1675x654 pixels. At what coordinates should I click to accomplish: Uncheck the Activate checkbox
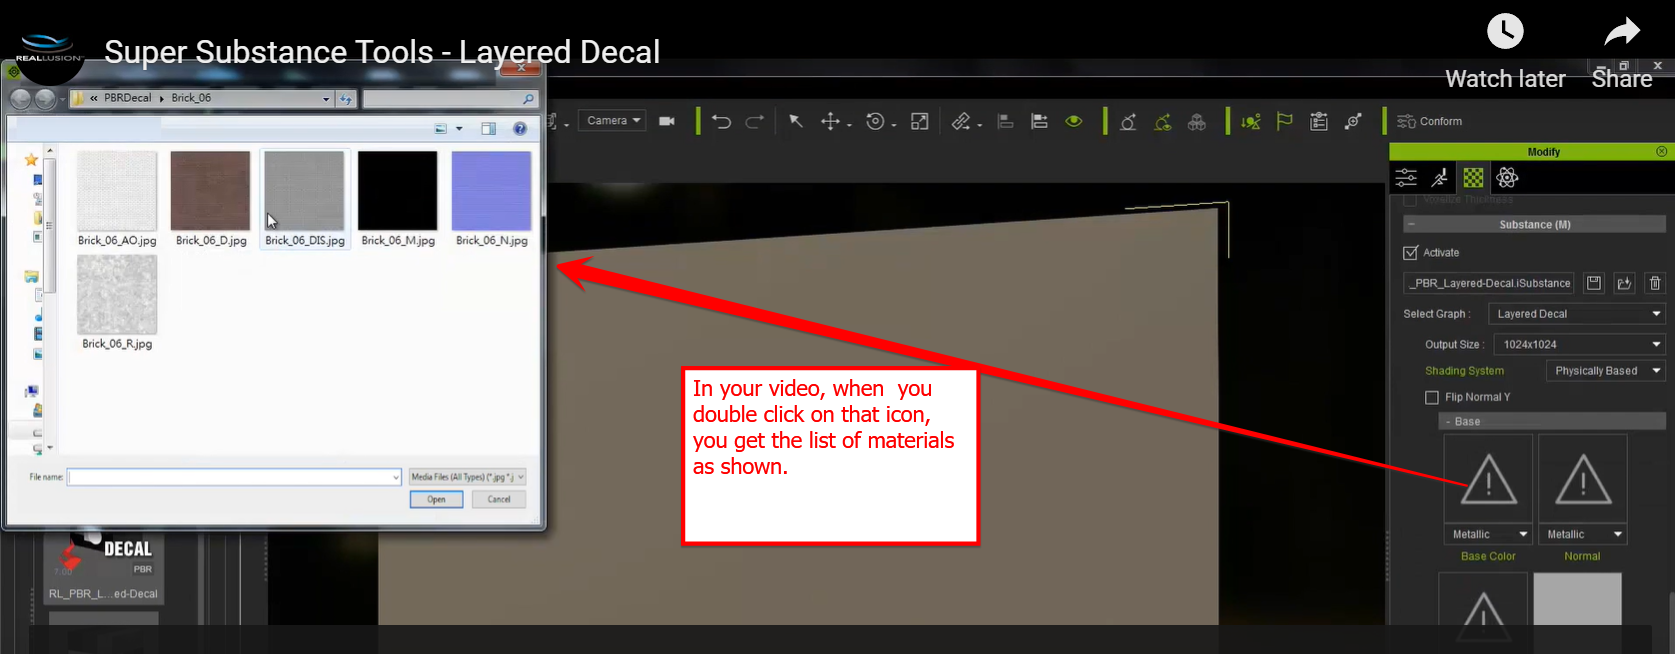click(1411, 253)
